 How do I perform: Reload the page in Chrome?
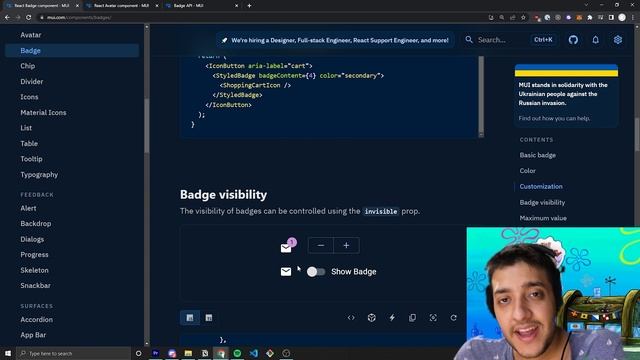click(29, 18)
